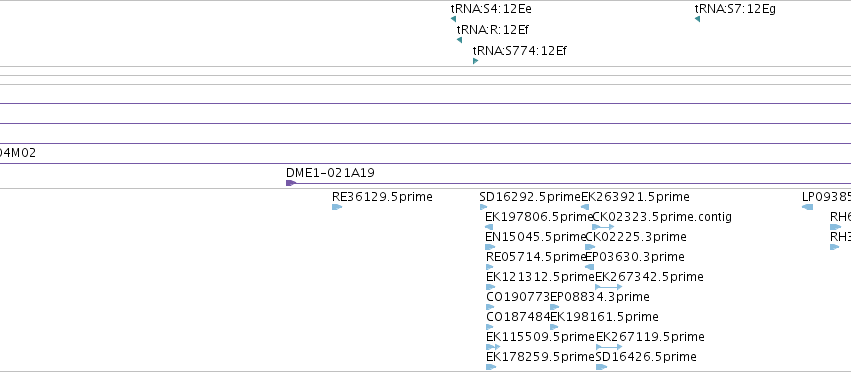Click the SD16426.5prime EST arrow

[601, 367]
